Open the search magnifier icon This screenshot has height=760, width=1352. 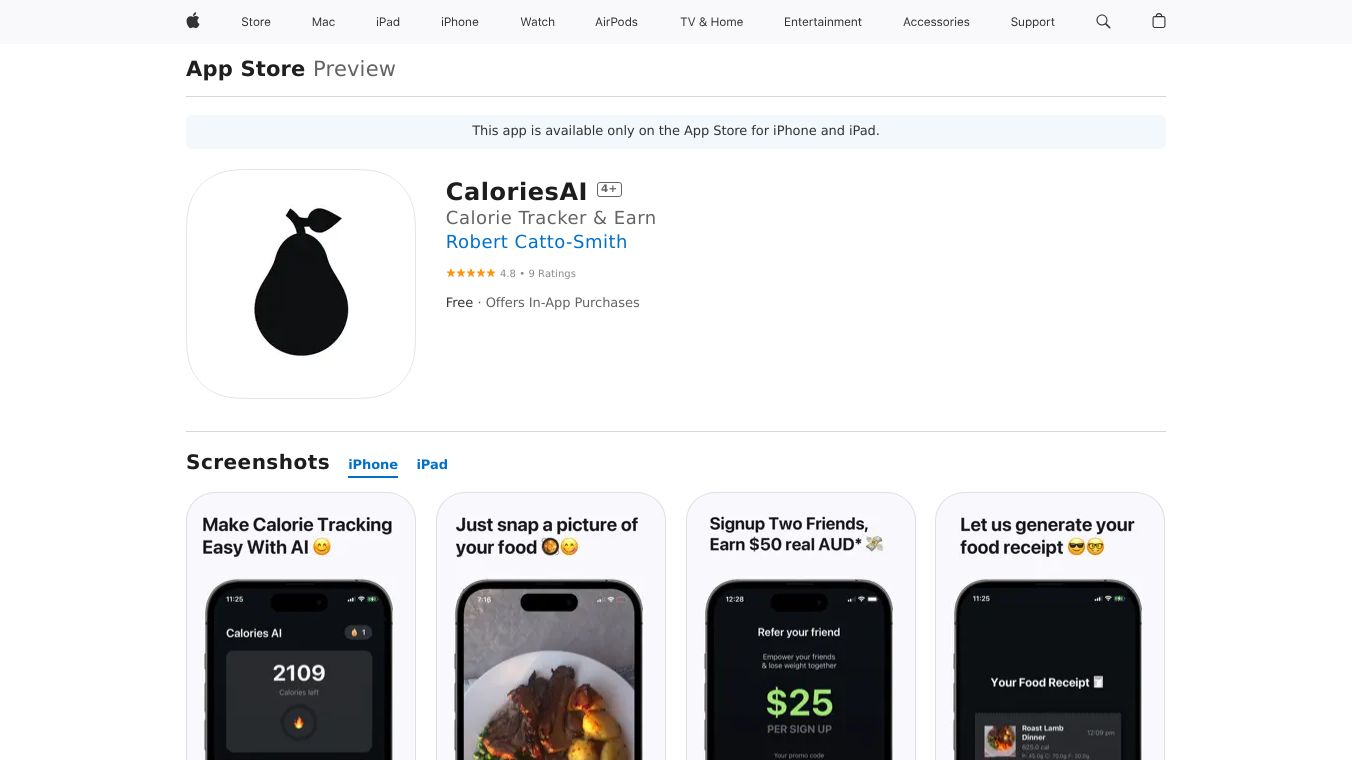(1103, 21)
